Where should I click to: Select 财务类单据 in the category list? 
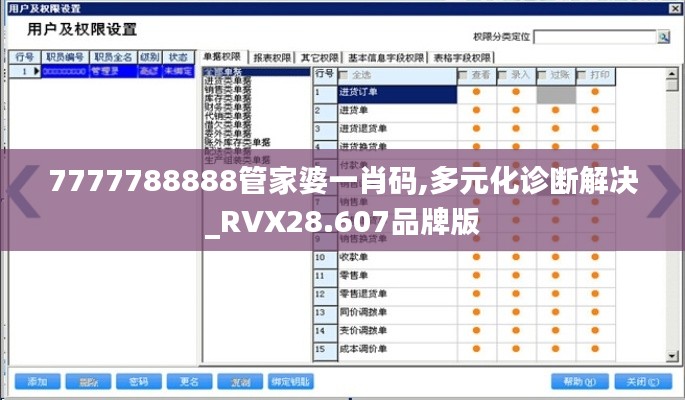228,107
